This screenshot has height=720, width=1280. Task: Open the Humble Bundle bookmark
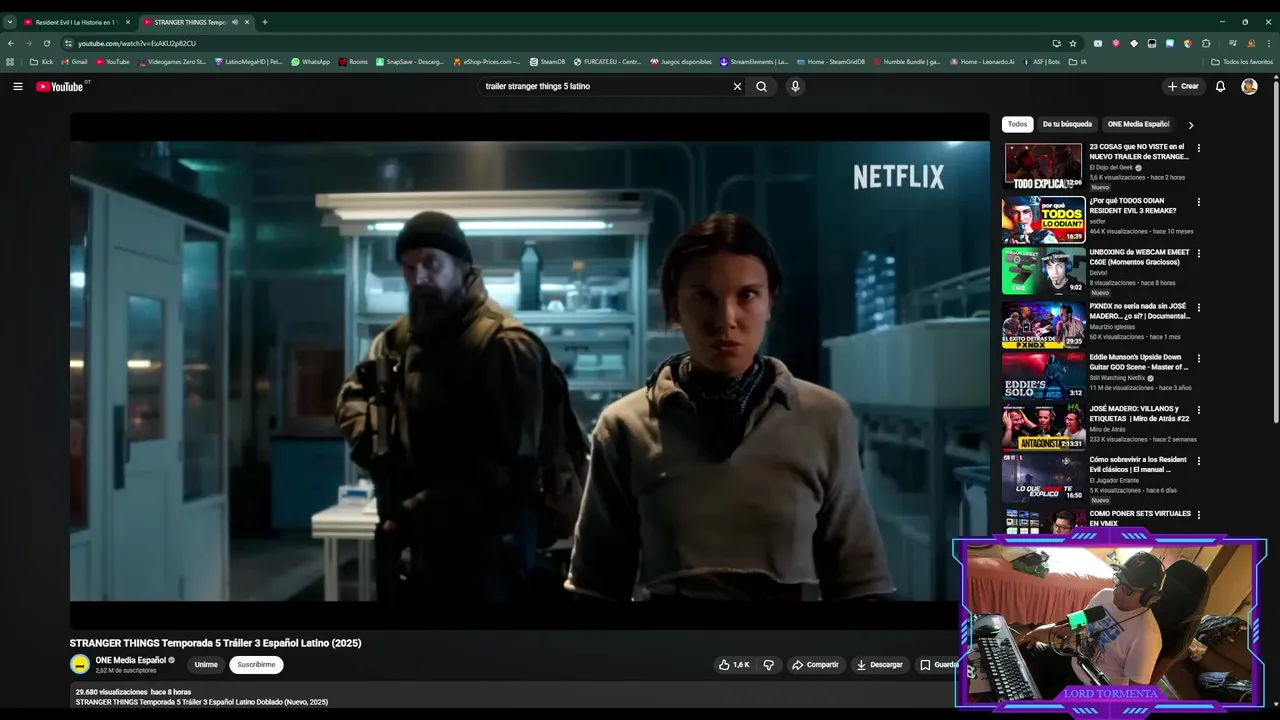click(907, 62)
